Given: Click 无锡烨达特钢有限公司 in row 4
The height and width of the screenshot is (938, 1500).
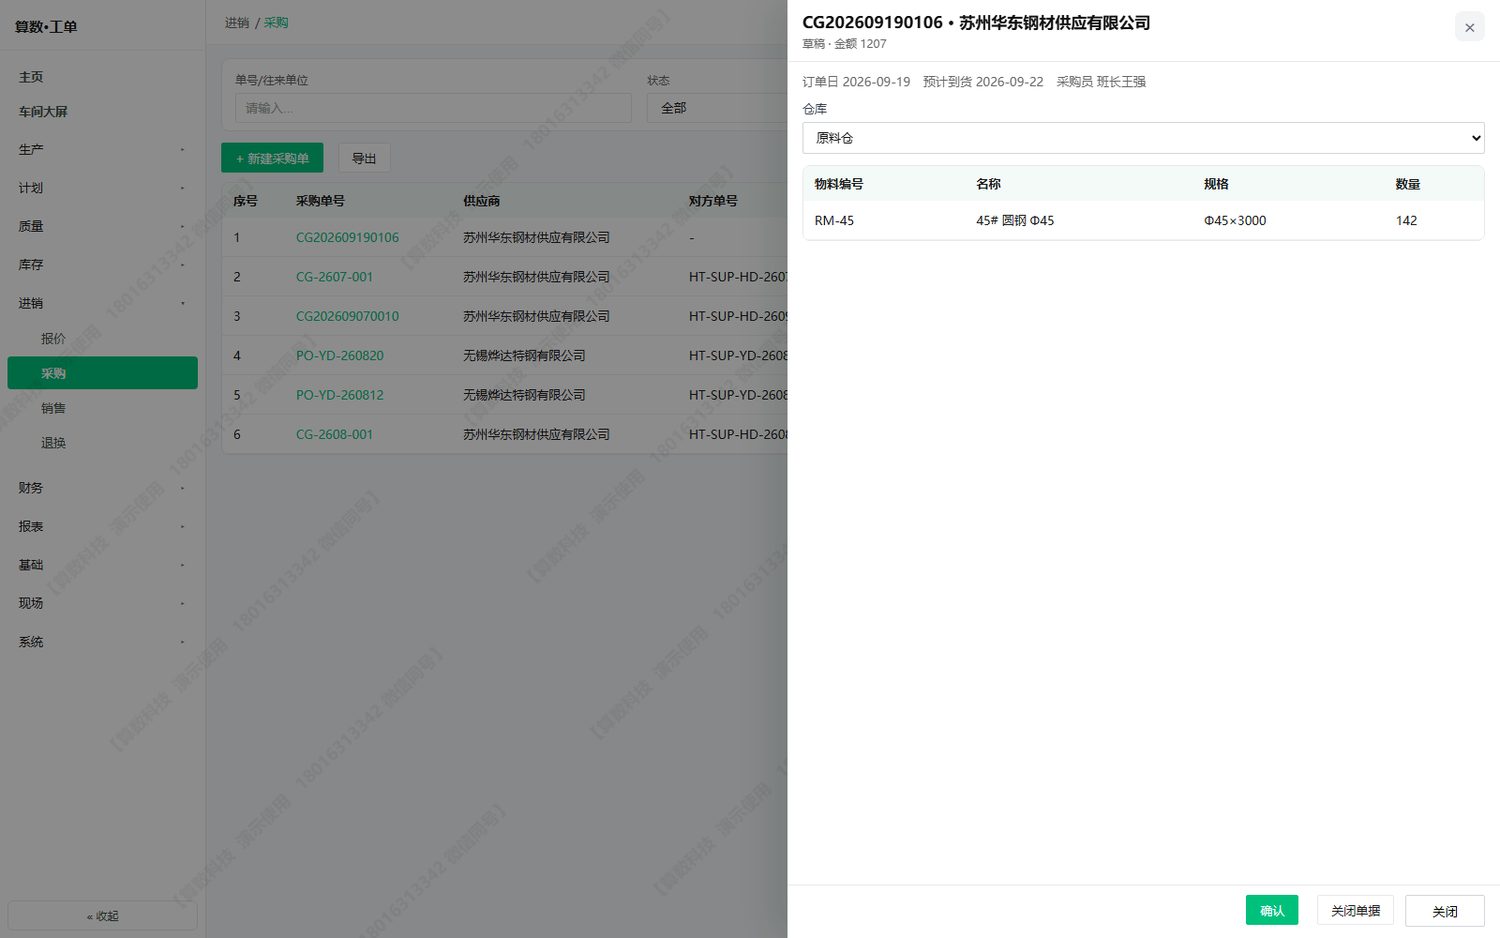Looking at the screenshot, I should point(524,356).
